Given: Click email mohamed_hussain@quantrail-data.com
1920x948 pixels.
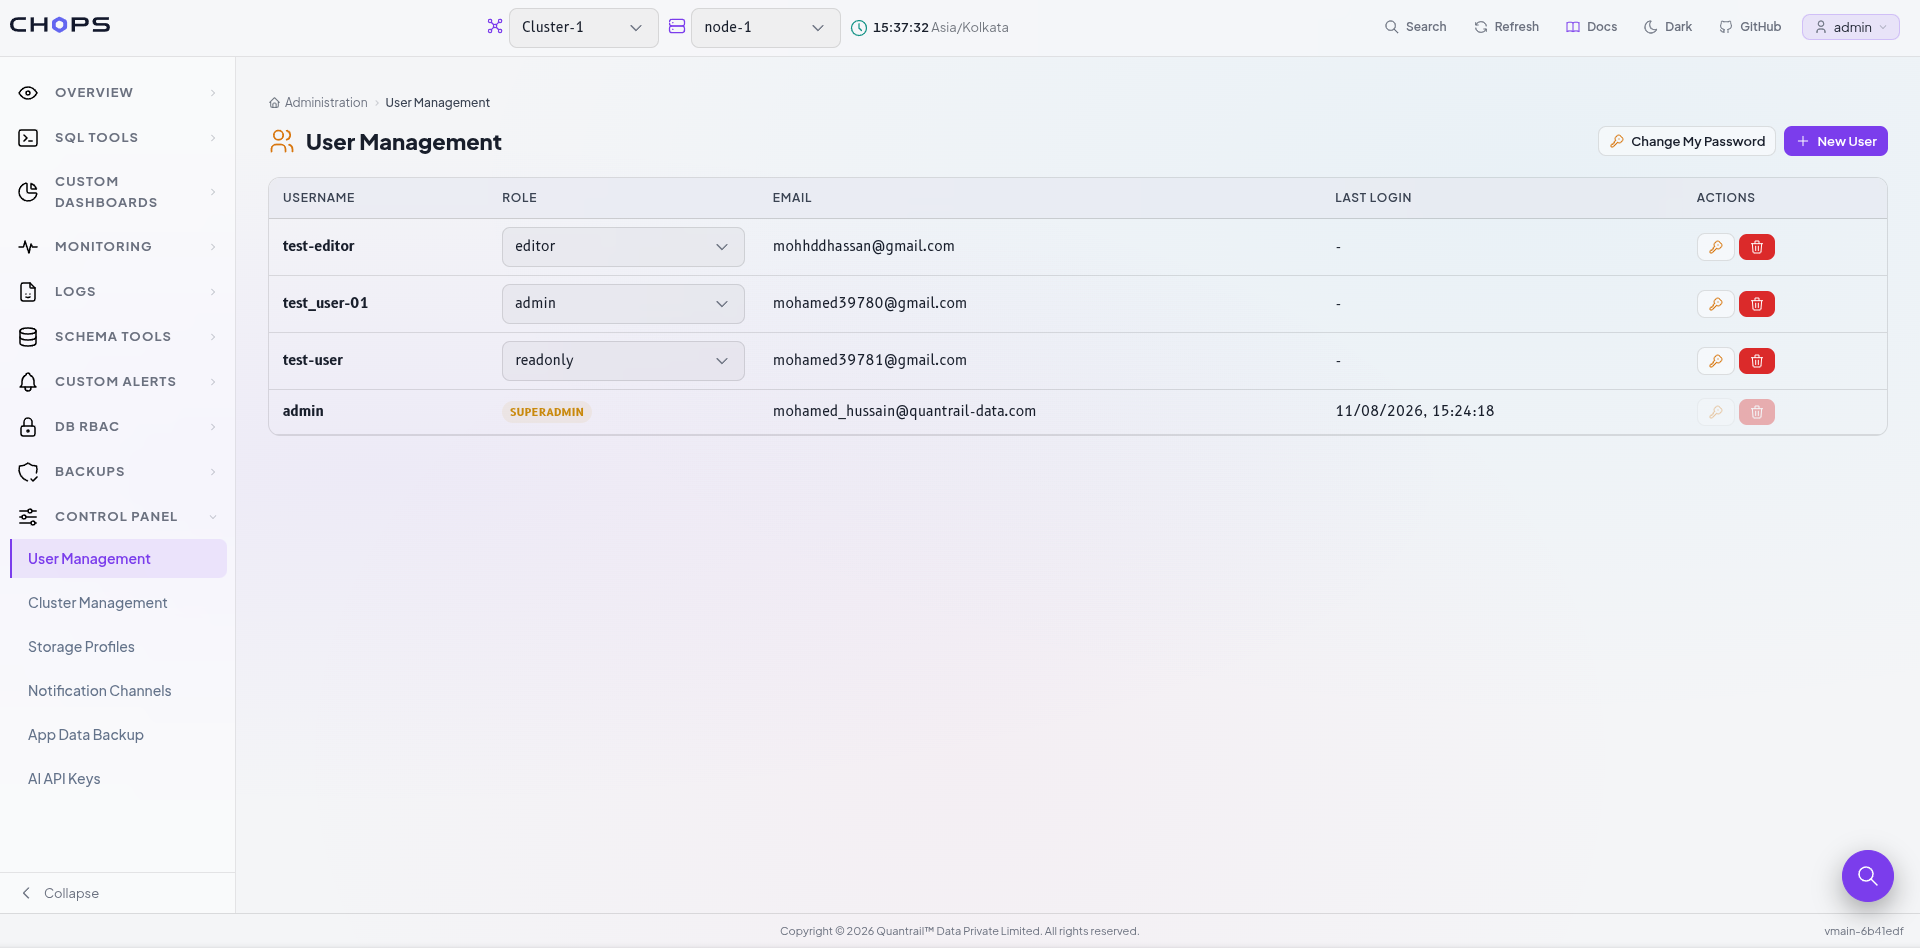Looking at the screenshot, I should point(904,412).
